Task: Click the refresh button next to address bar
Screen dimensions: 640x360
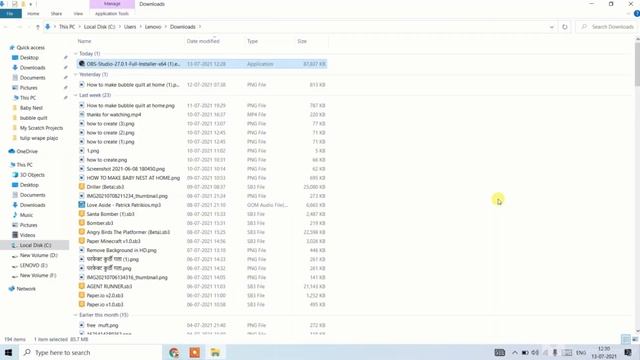Action: pyautogui.click(x=564, y=27)
